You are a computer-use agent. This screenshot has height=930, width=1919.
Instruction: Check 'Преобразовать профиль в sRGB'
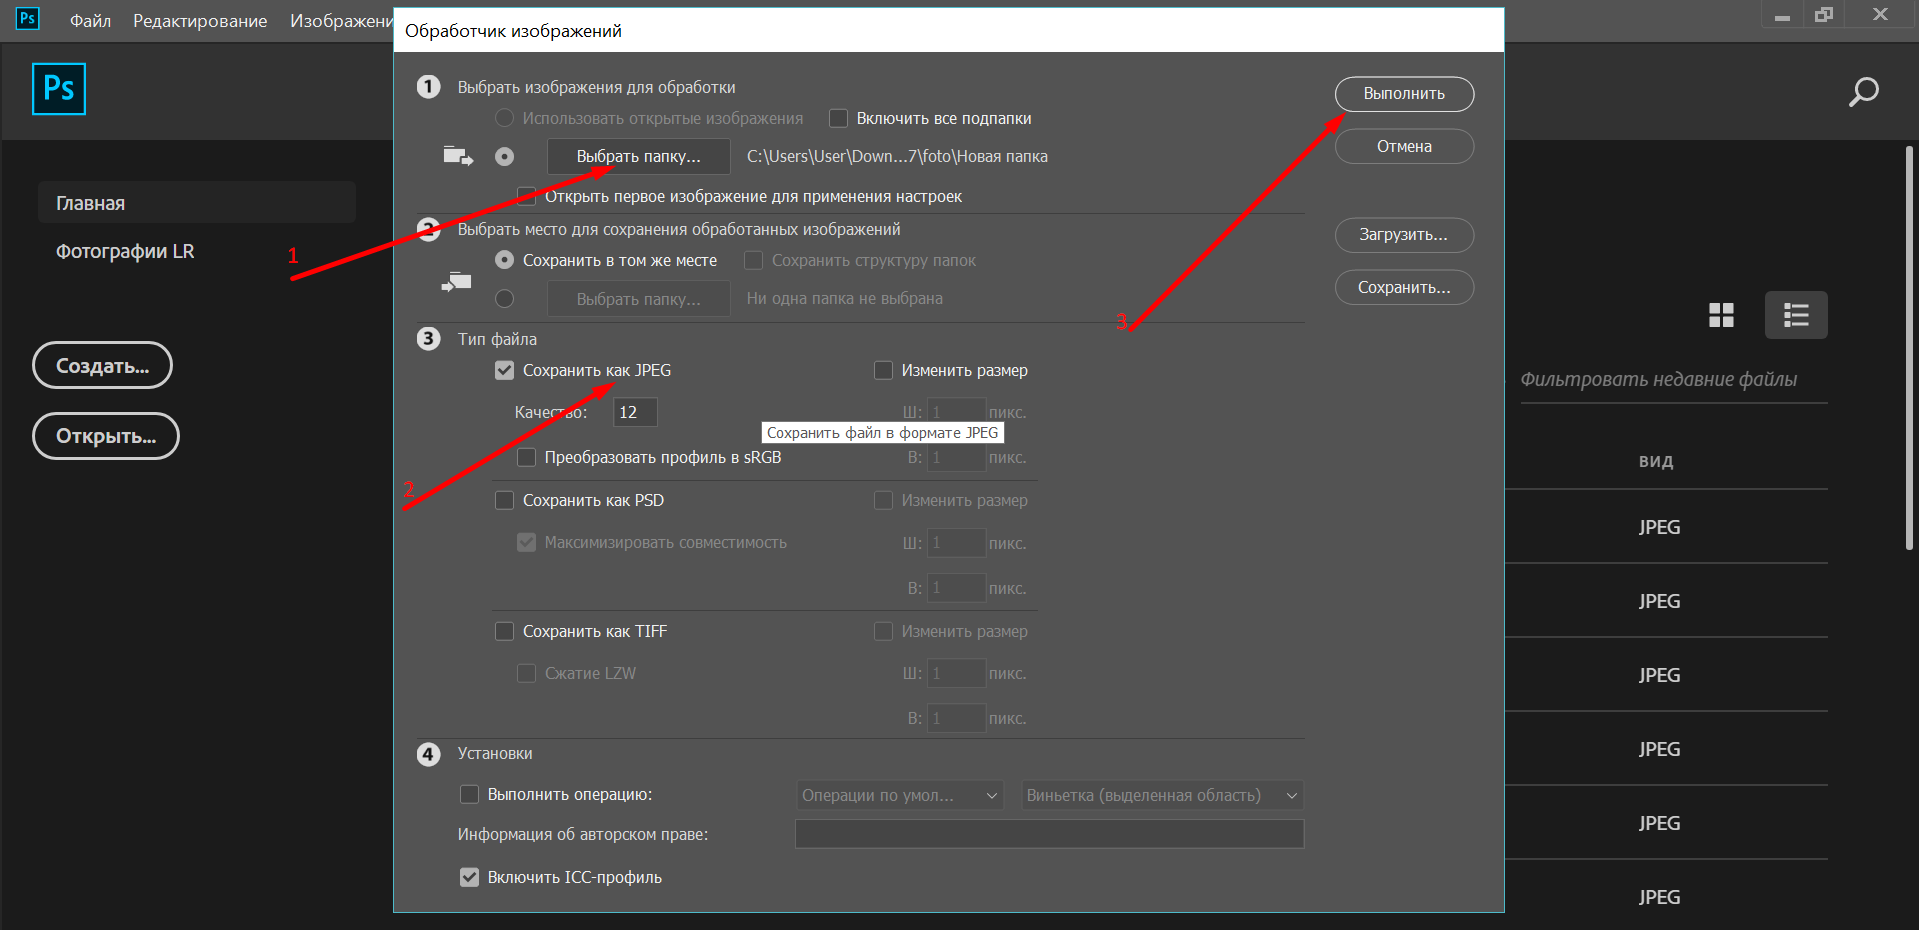point(526,457)
